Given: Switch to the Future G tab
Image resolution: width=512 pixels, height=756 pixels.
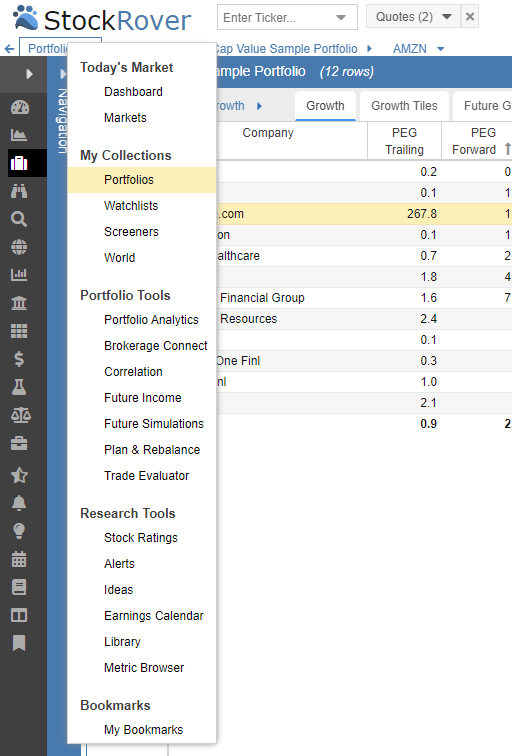Looking at the screenshot, I should (482, 106).
